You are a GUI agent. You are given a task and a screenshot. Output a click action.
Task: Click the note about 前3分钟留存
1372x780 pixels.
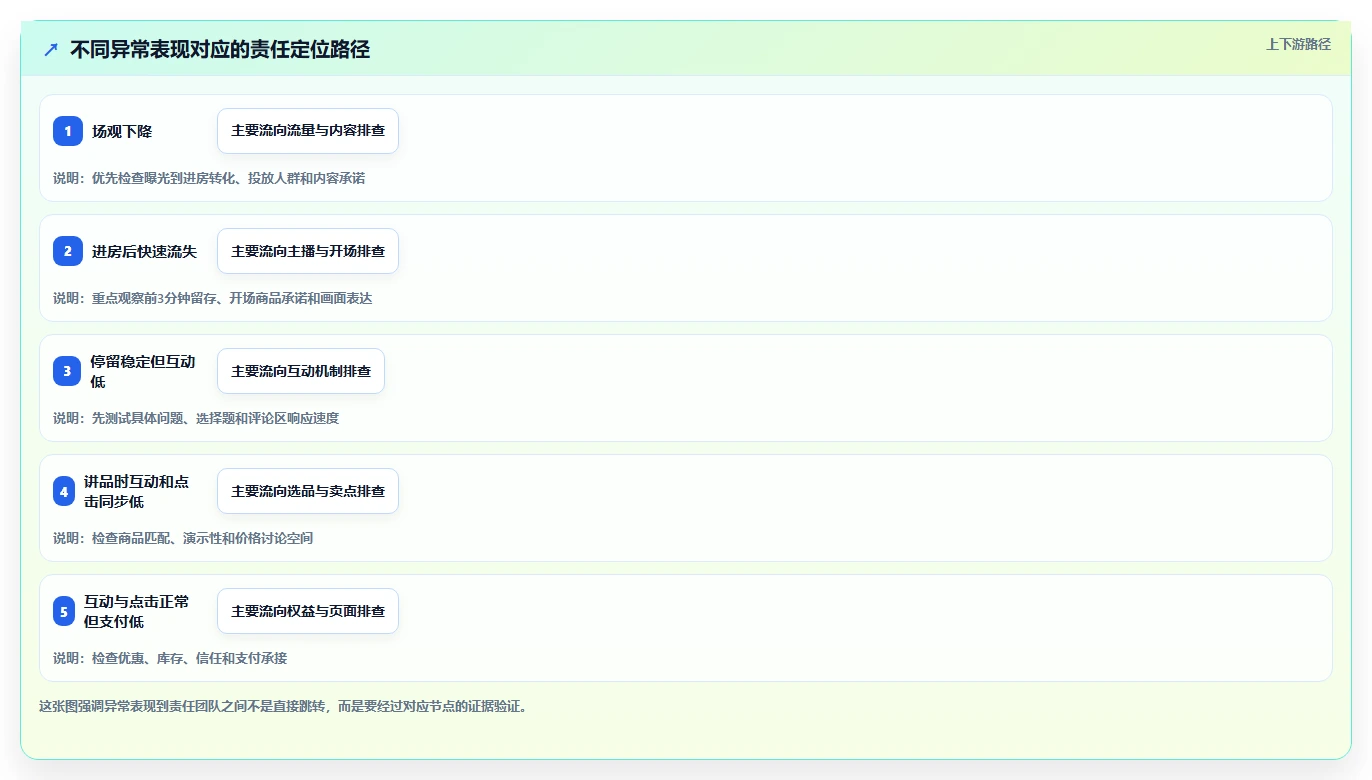212,298
